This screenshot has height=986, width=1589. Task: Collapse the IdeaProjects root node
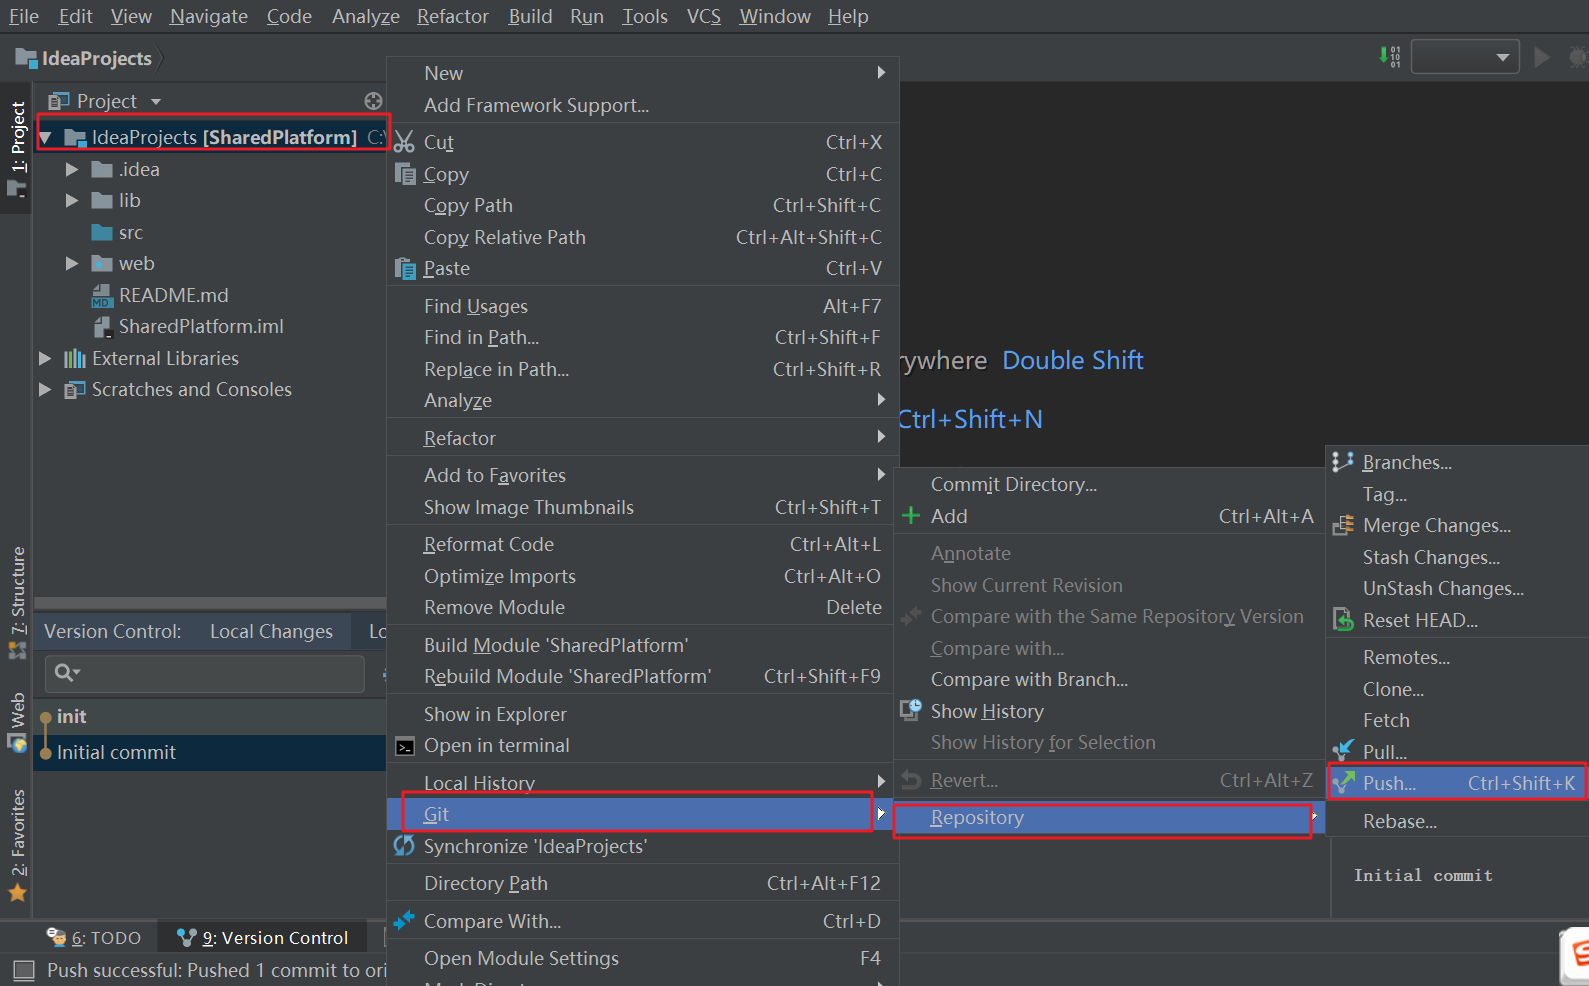(x=45, y=138)
